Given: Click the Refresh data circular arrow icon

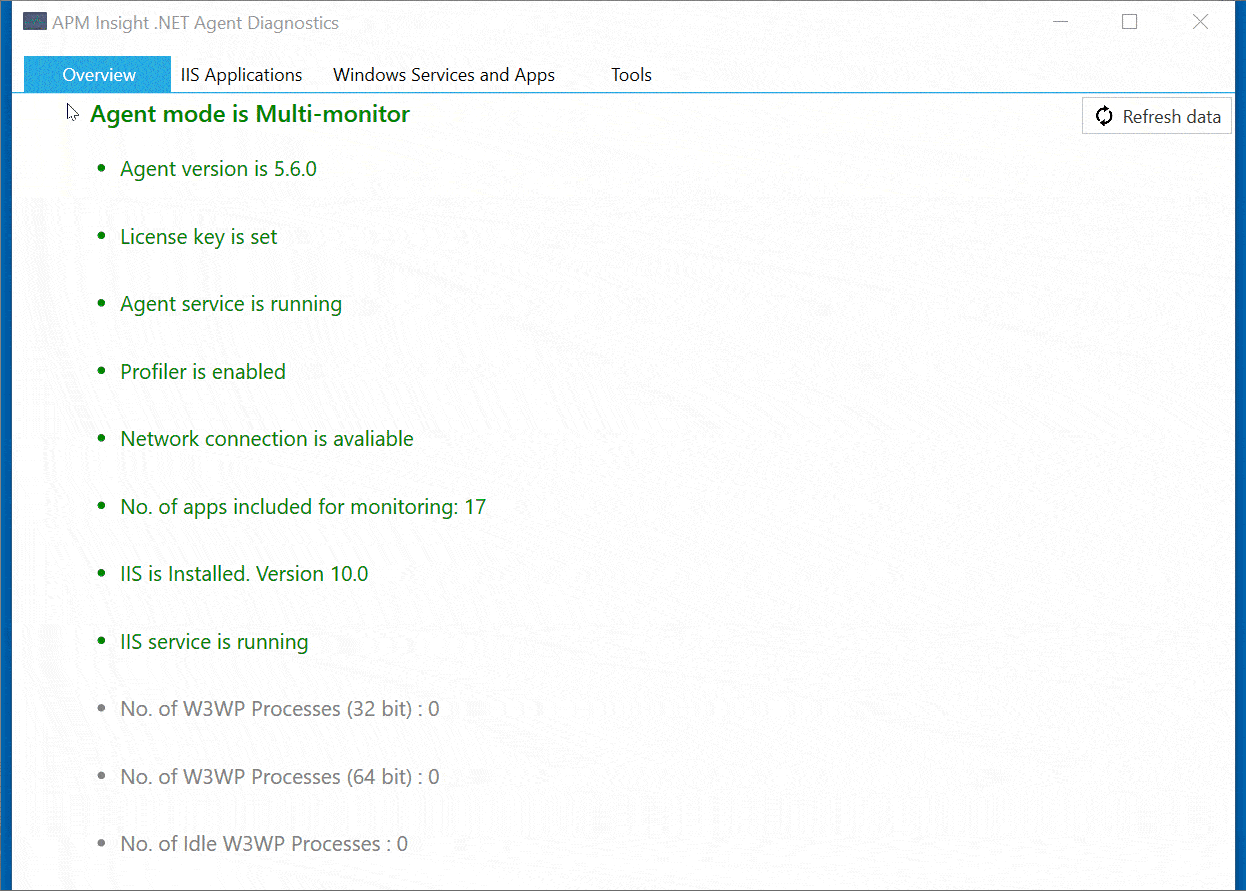Looking at the screenshot, I should tap(1104, 116).
